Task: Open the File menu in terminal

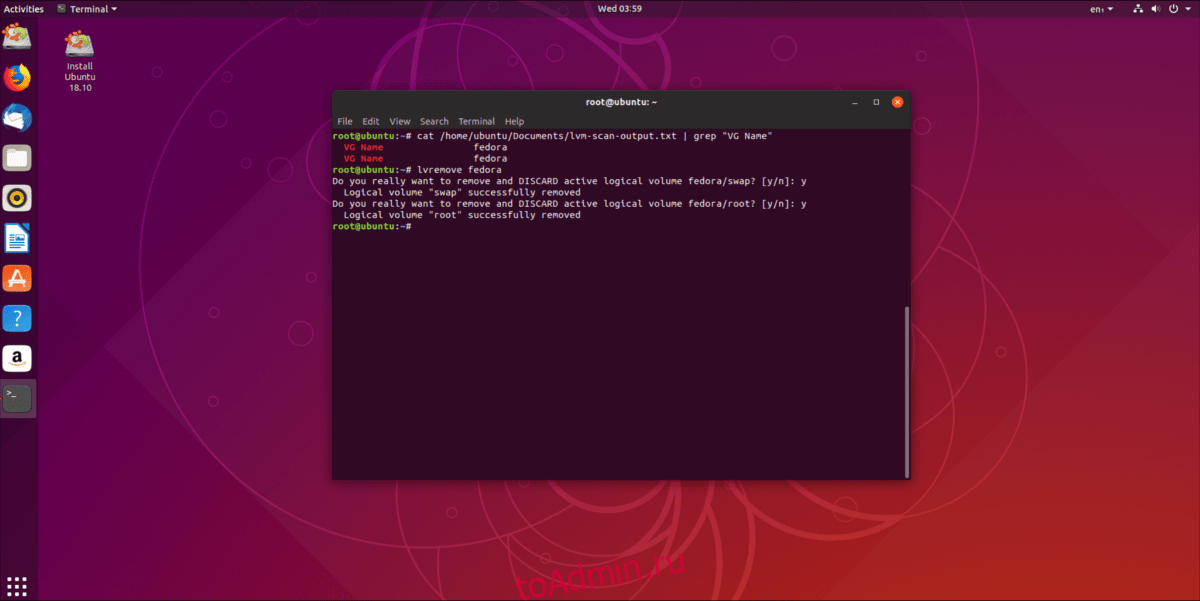Action: 344,121
